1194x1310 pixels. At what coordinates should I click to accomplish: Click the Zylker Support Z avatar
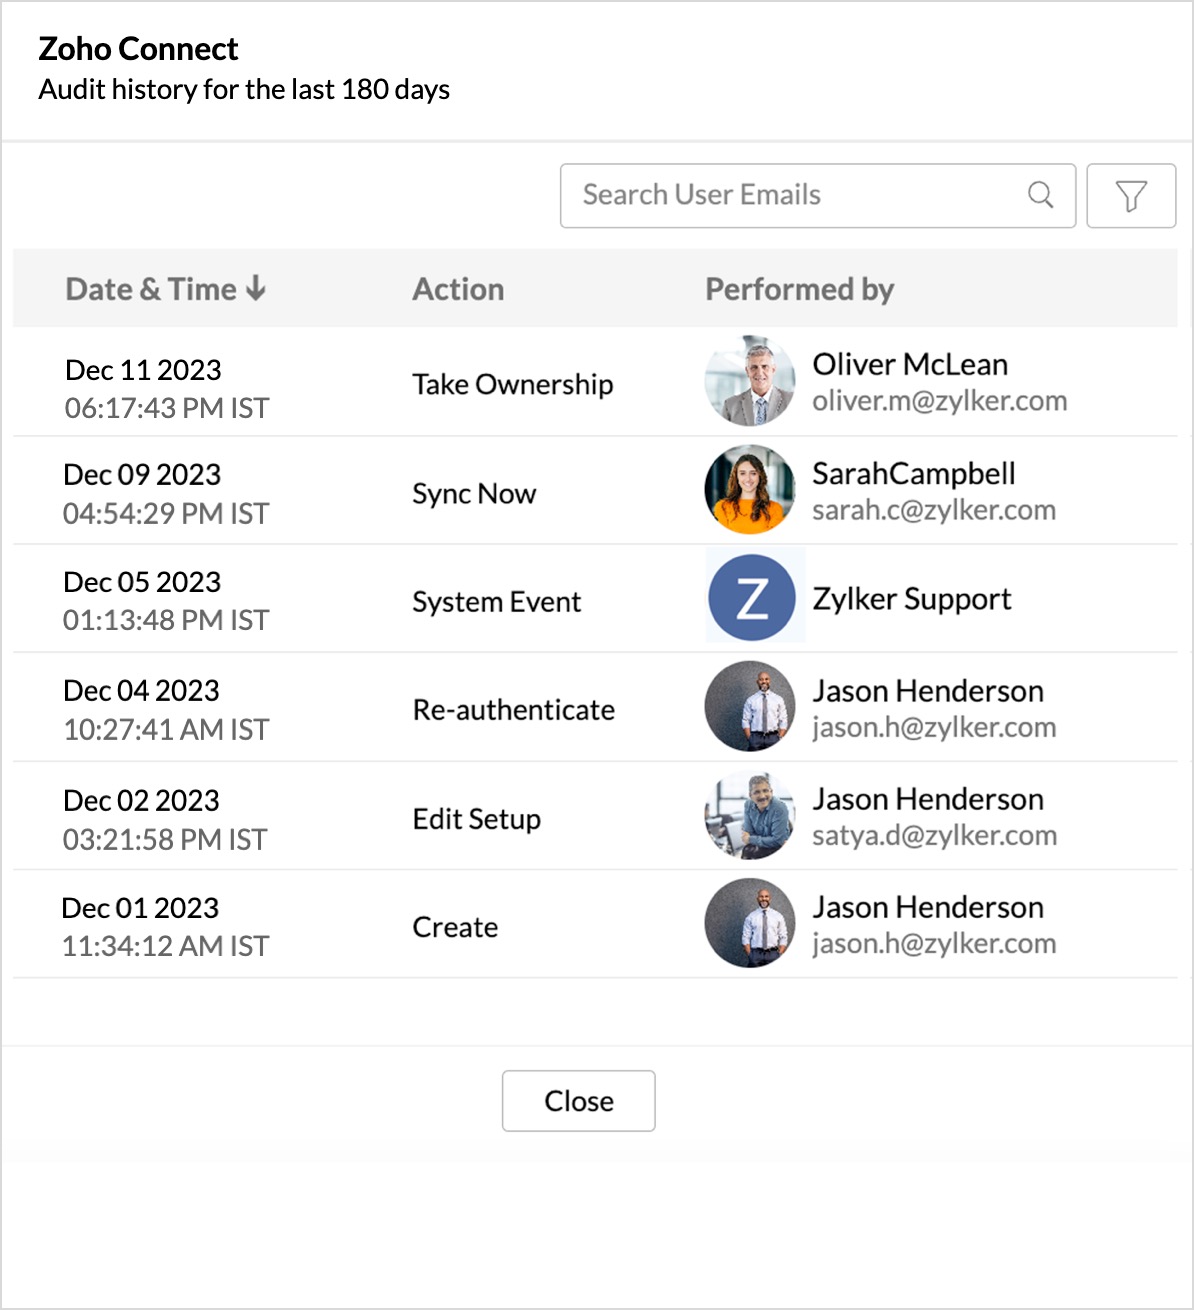(752, 598)
